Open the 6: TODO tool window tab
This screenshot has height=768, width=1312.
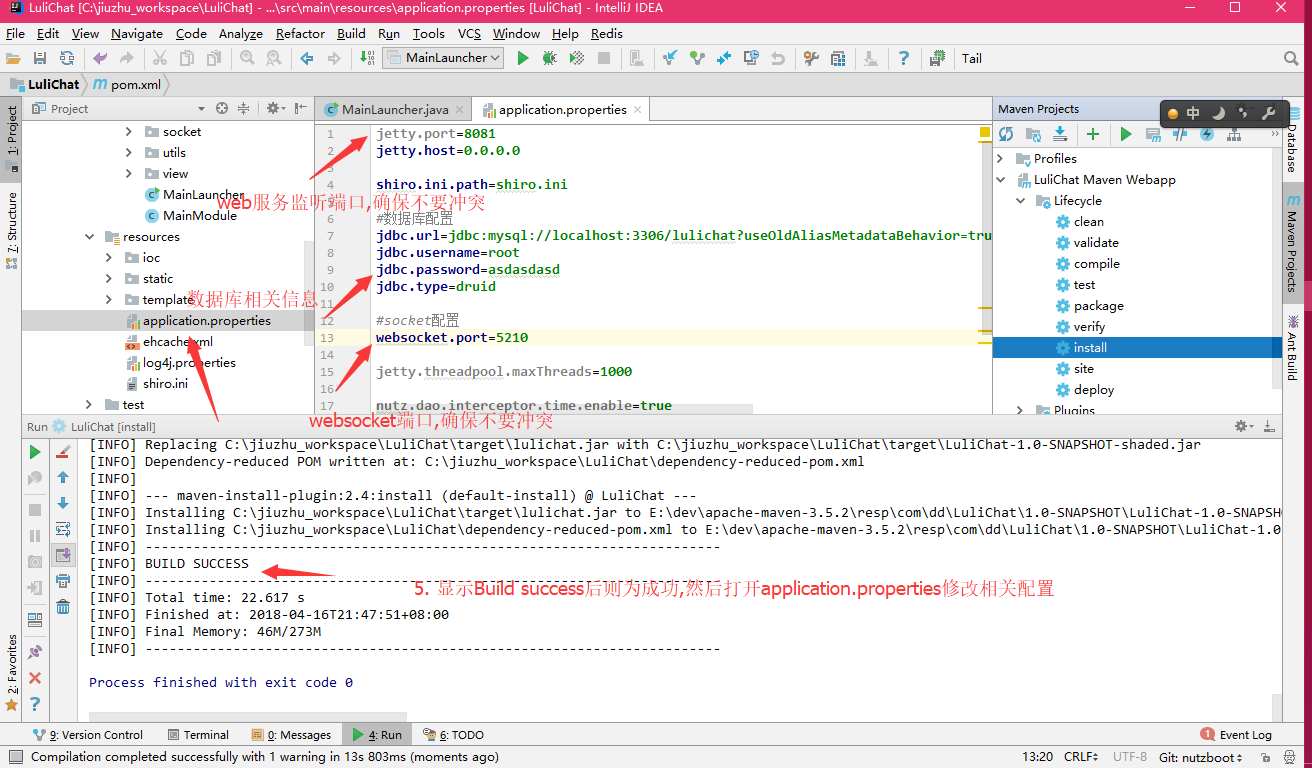[454, 735]
